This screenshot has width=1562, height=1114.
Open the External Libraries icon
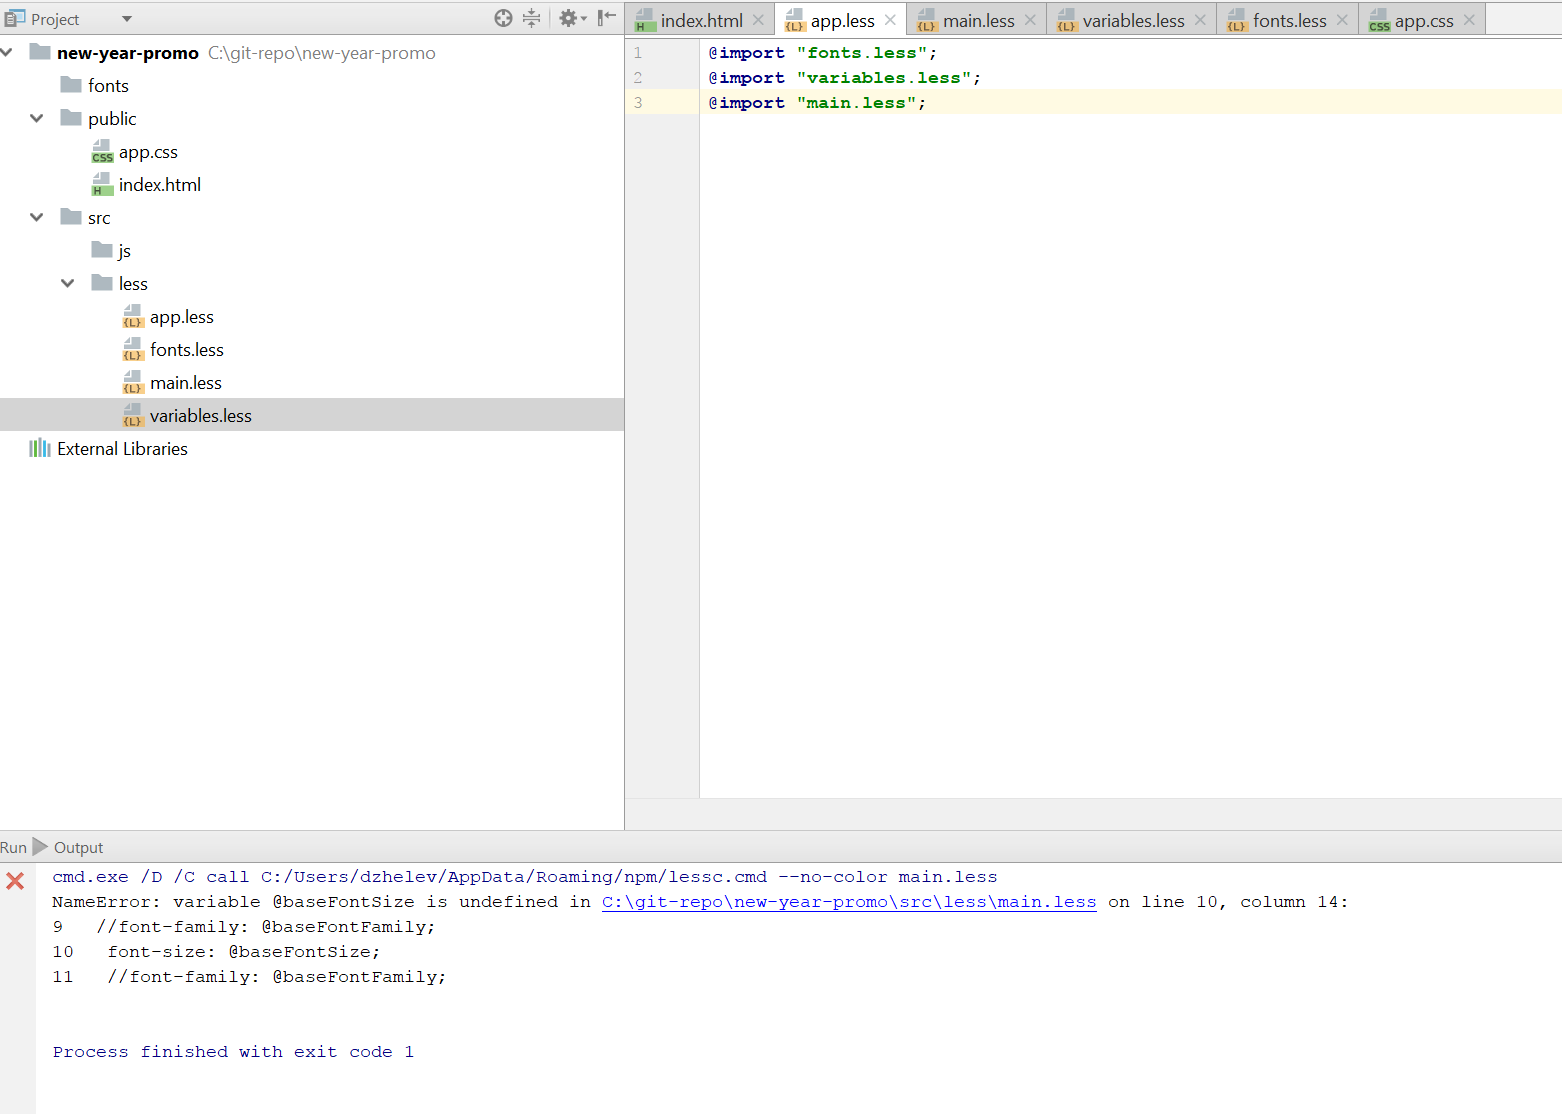pyautogui.click(x=40, y=448)
